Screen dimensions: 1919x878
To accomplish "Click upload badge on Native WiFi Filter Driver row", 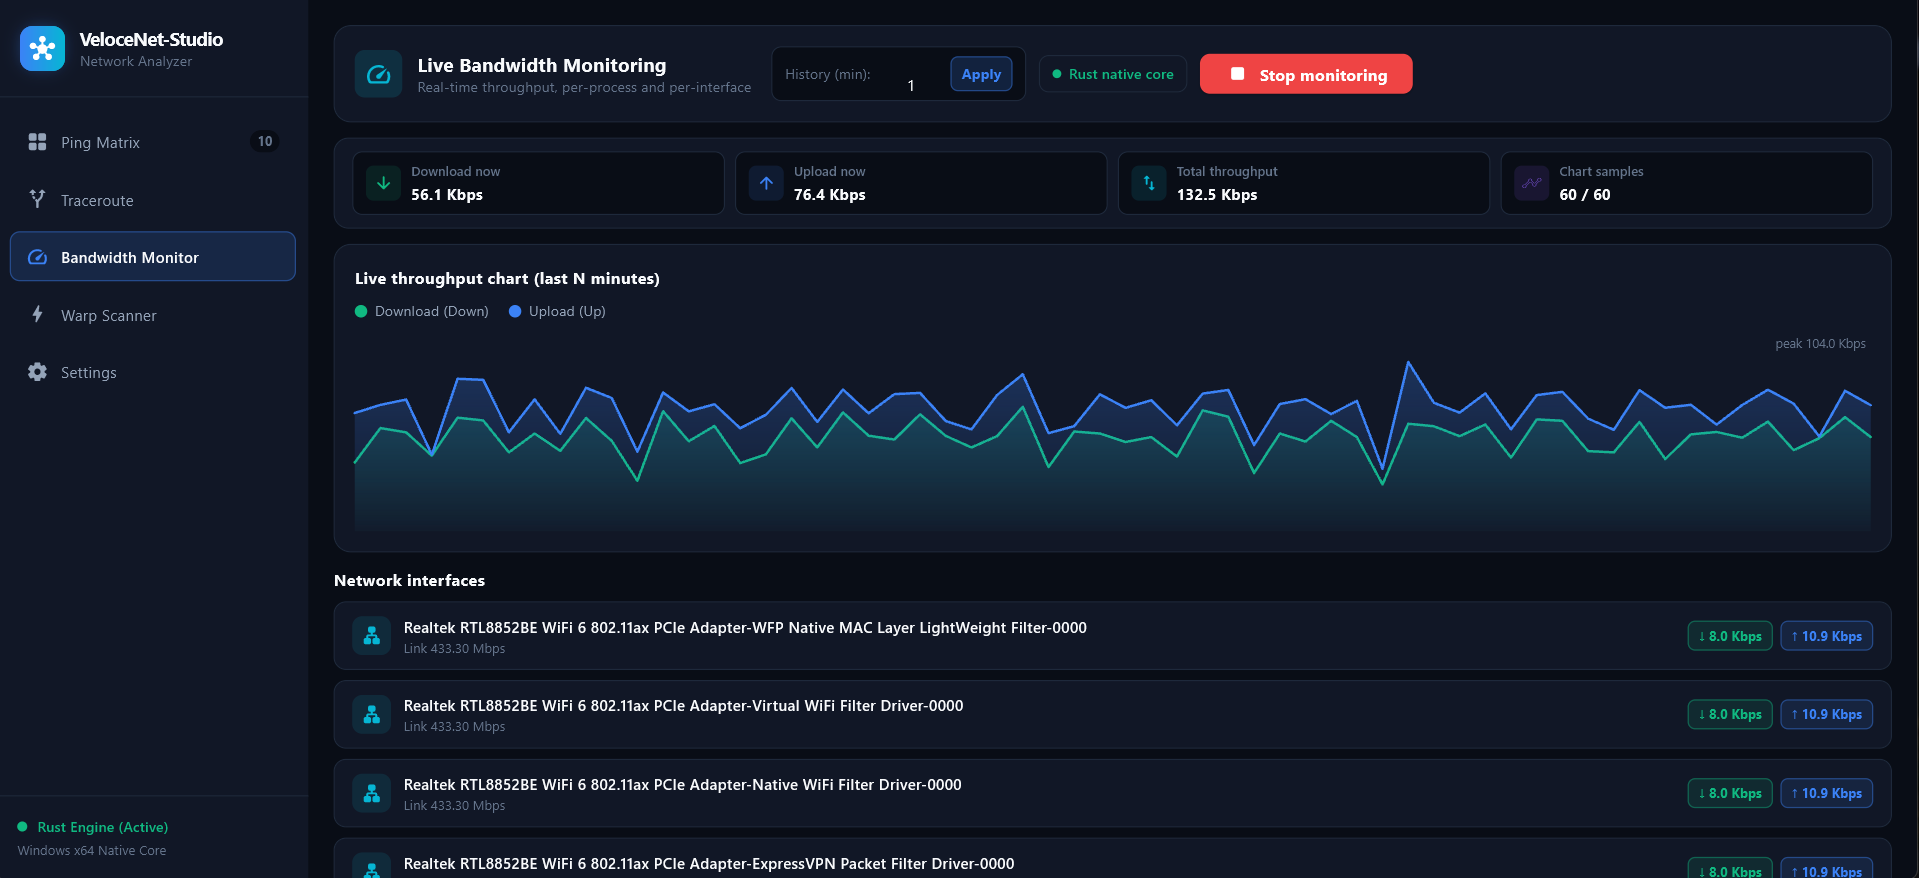I will coord(1827,793).
